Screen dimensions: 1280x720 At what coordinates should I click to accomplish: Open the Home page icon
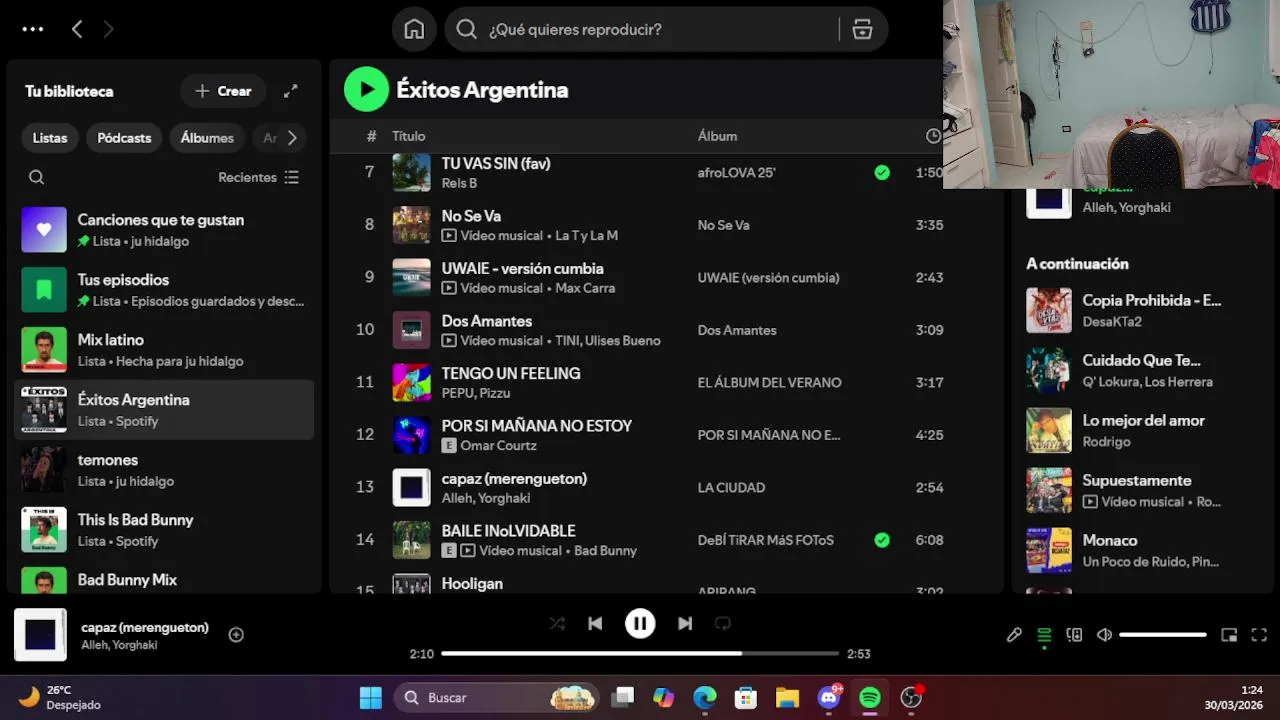pos(414,29)
